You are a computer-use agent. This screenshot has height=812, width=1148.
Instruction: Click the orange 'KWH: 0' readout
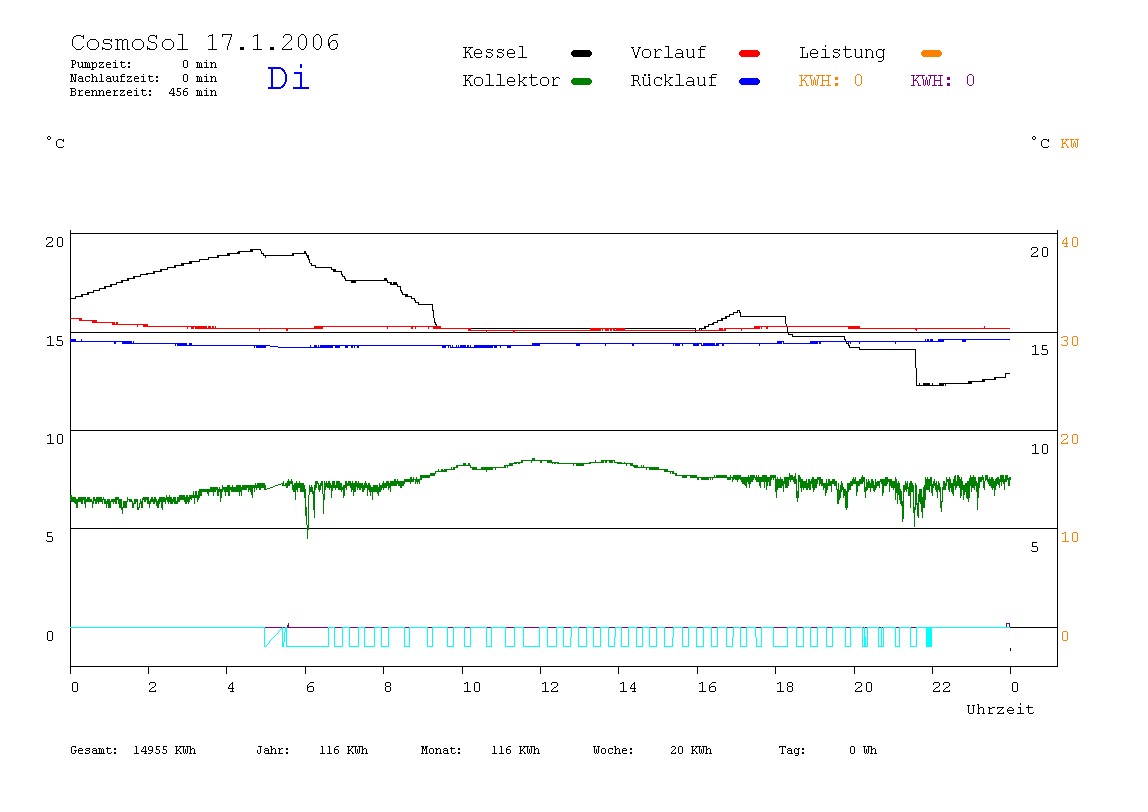[x=831, y=81]
